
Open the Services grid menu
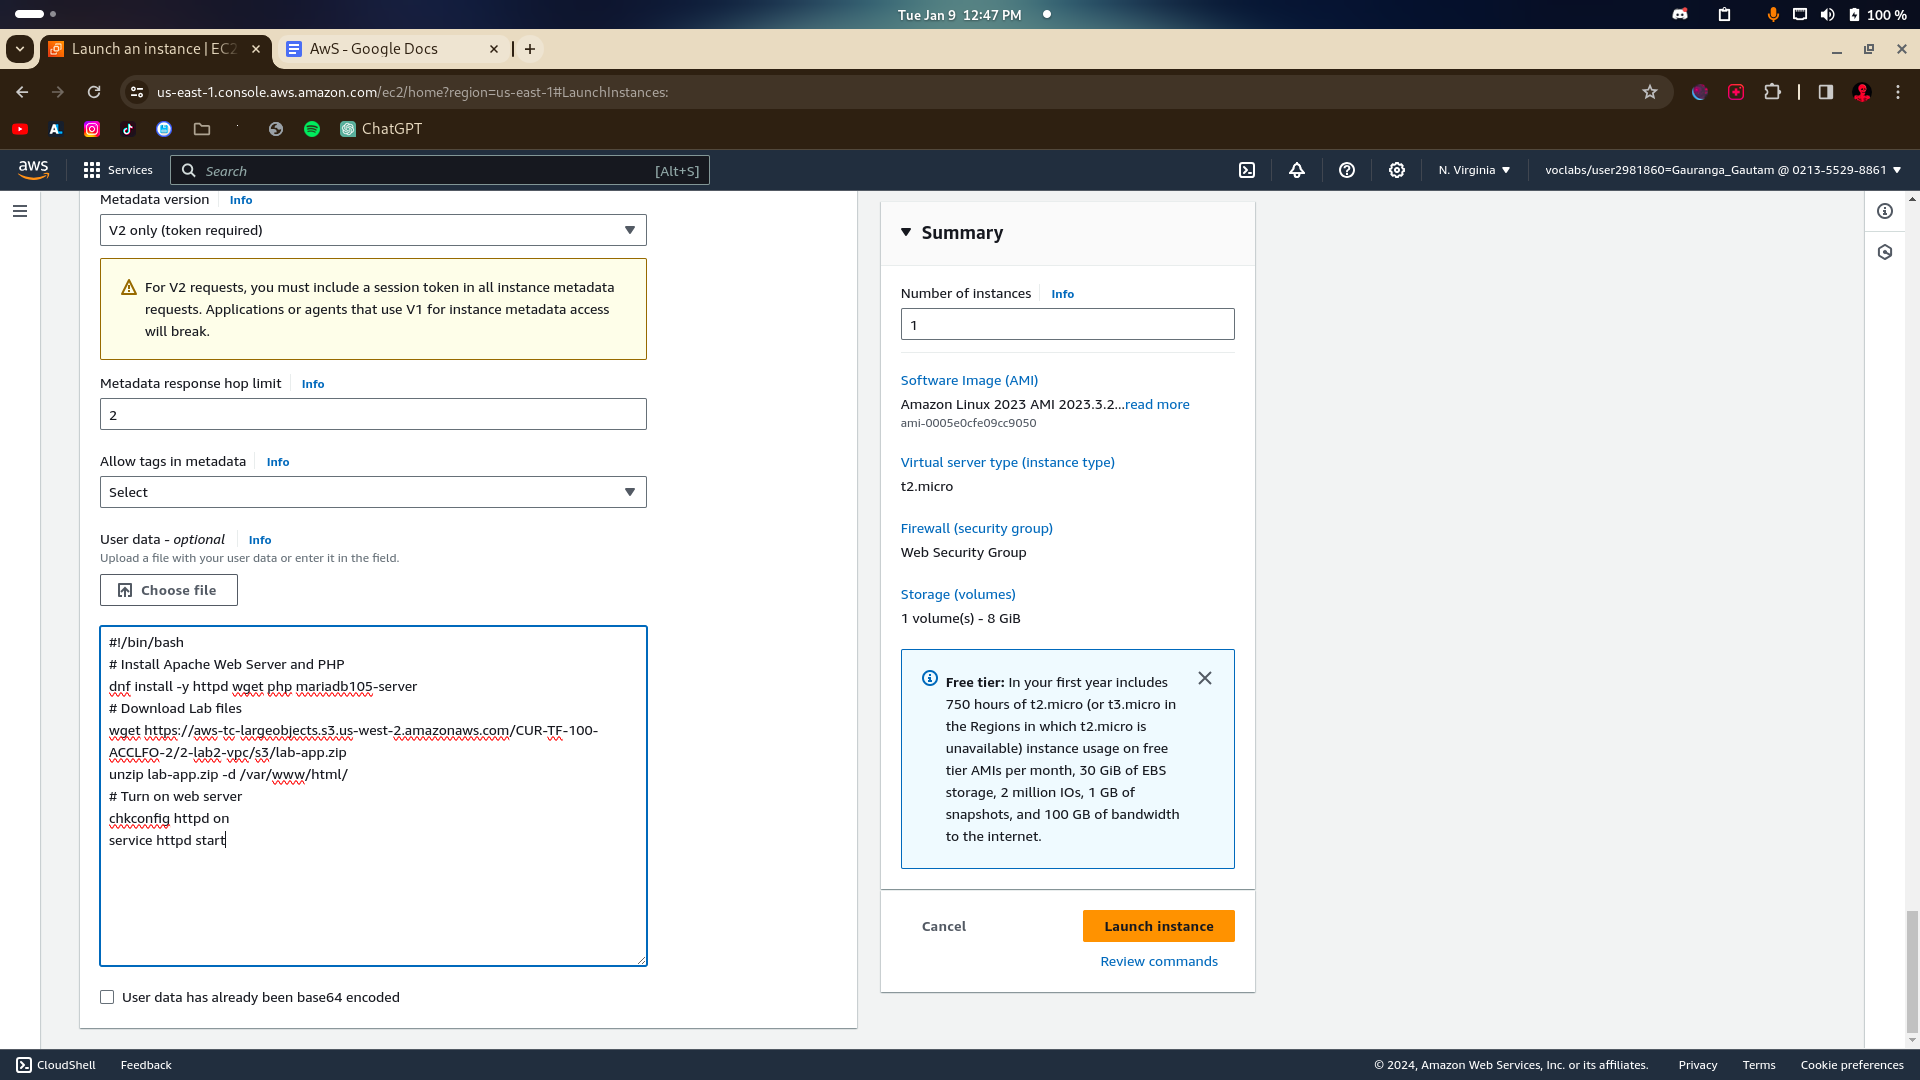(118, 170)
